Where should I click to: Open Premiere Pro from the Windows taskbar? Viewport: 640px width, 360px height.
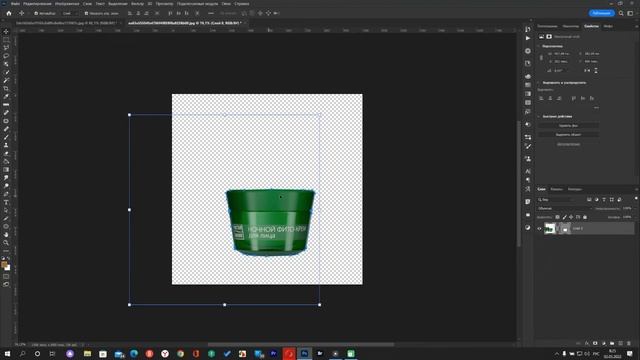tap(273, 353)
